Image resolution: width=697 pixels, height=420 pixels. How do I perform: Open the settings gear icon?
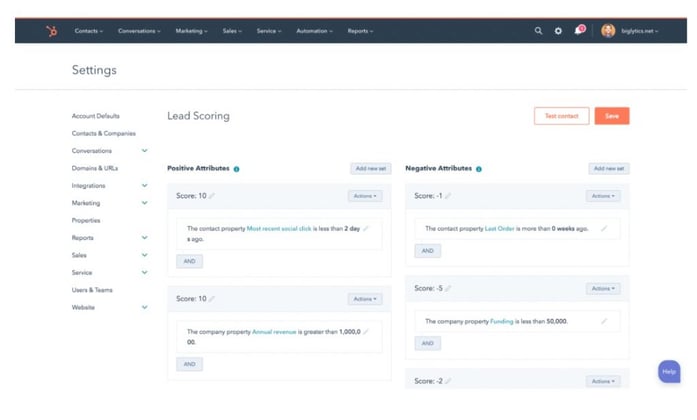[558, 31]
